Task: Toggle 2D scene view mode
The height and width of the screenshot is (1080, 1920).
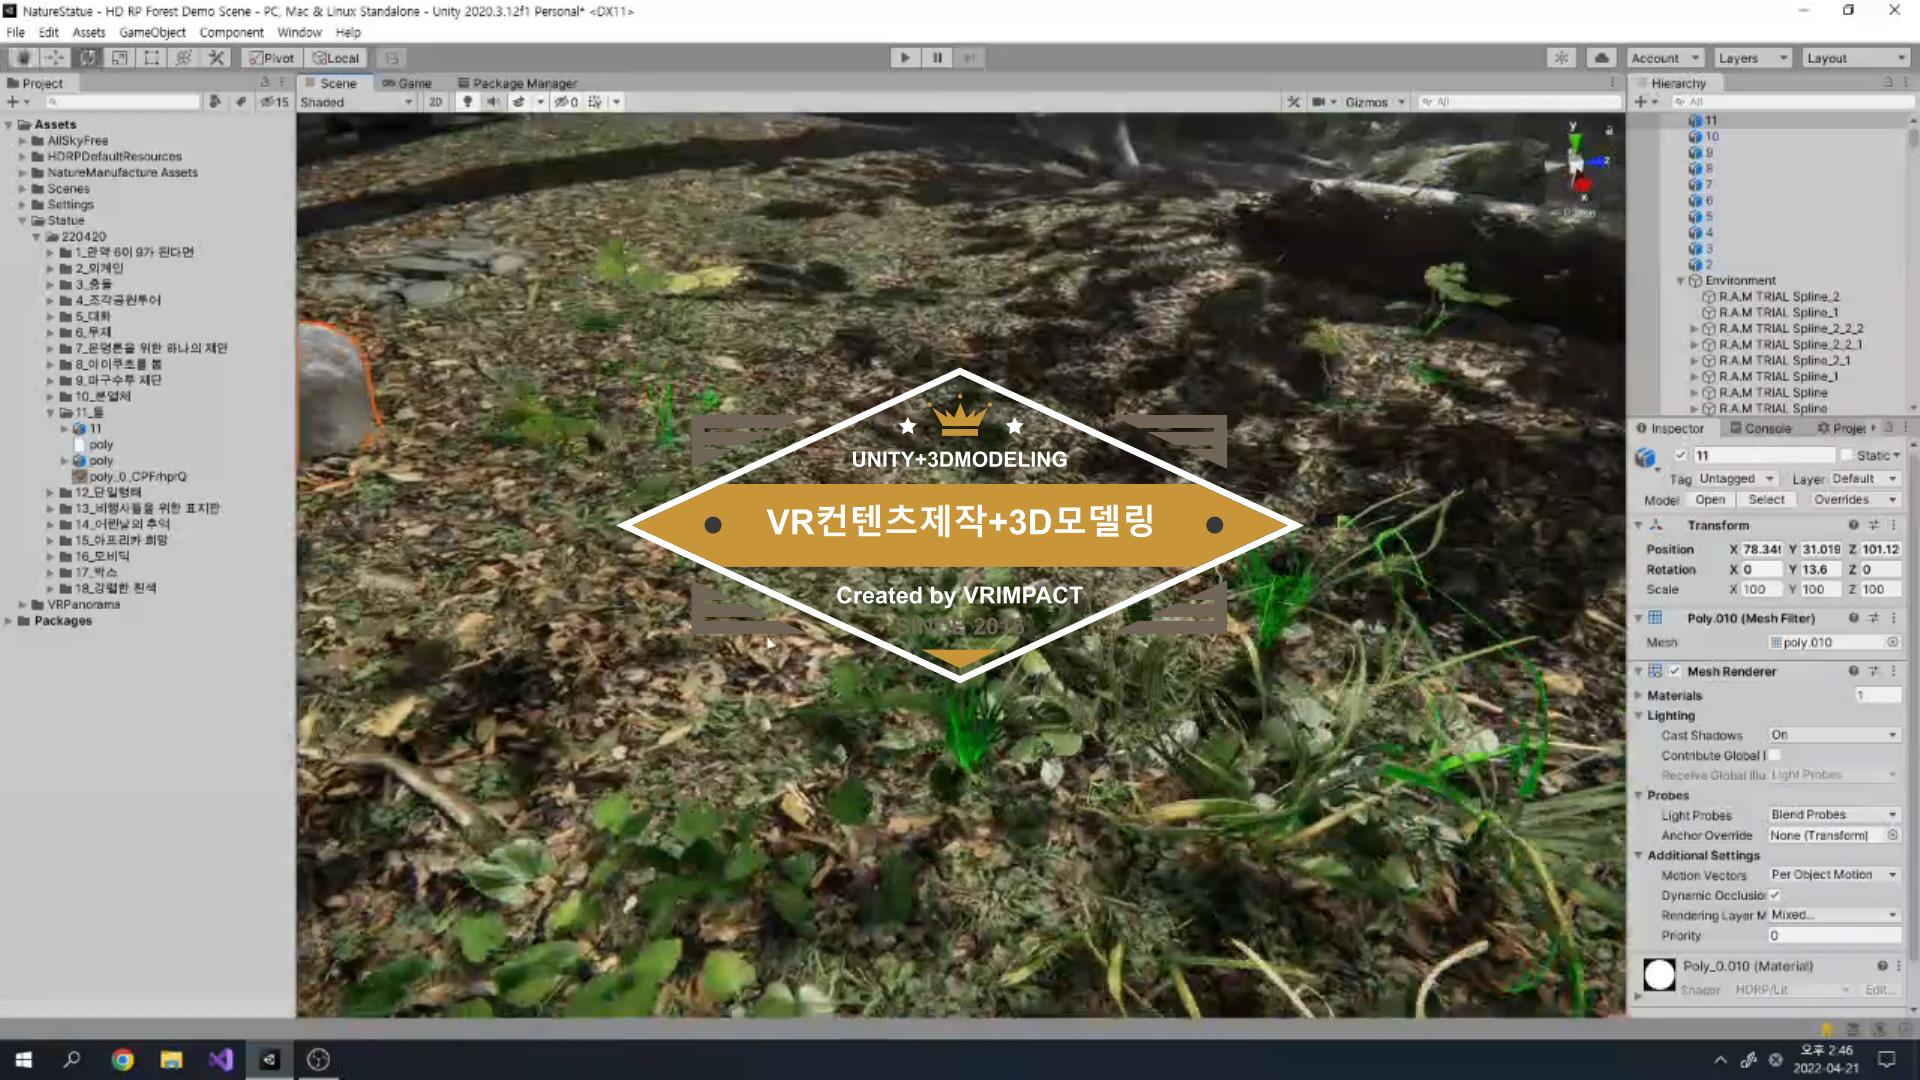Action: click(435, 102)
